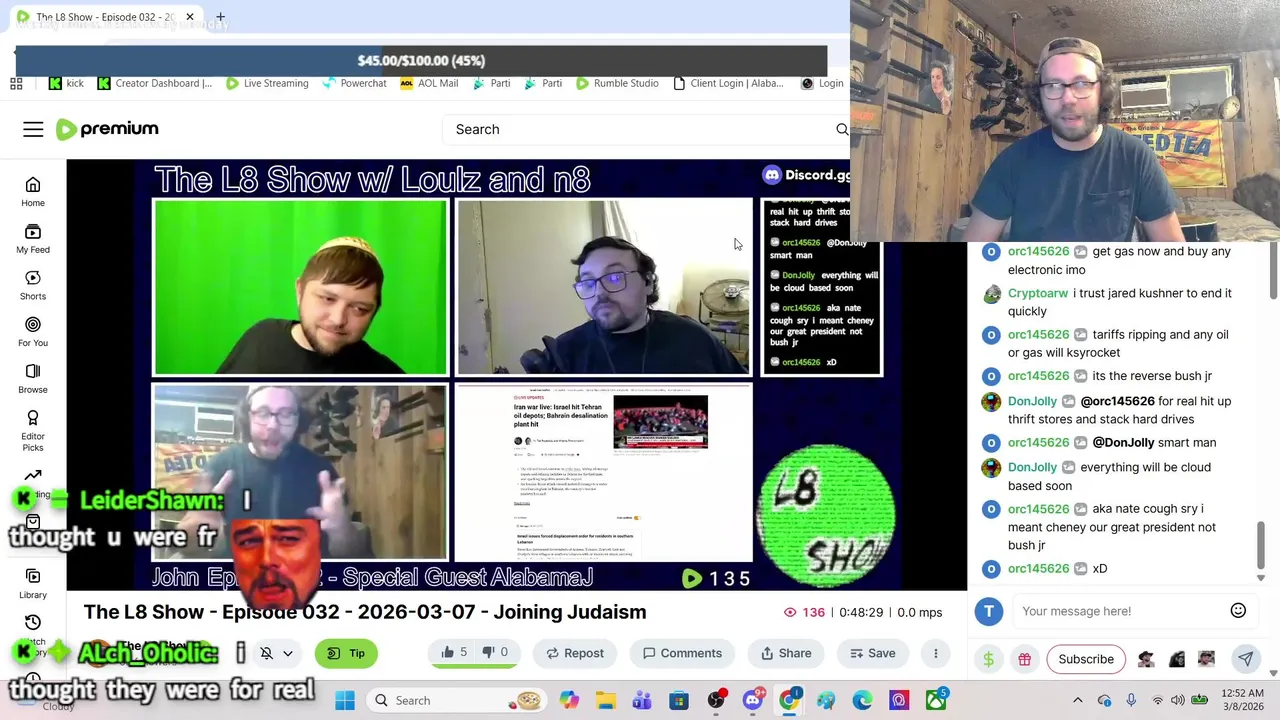1280x720 pixels.
Task: Click the donation goal progress bar
Action: pos(421,60)
